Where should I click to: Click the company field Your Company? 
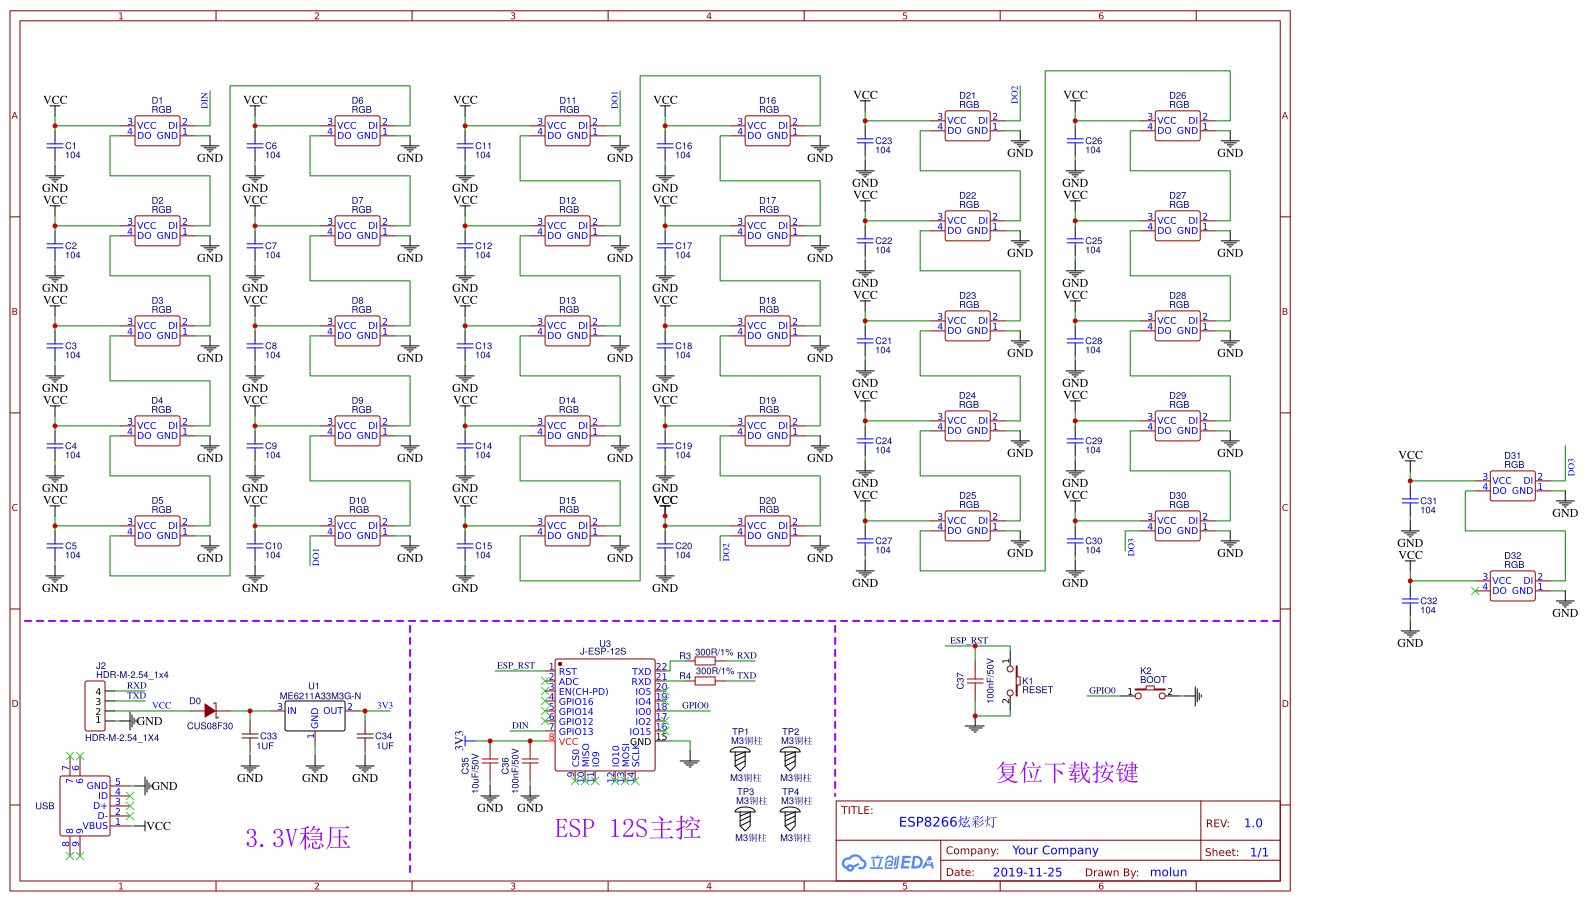(1055, 850)
